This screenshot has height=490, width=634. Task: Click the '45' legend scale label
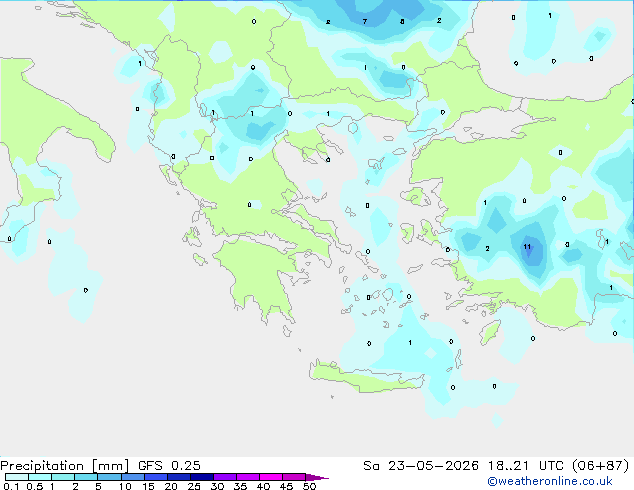[286, 486]
